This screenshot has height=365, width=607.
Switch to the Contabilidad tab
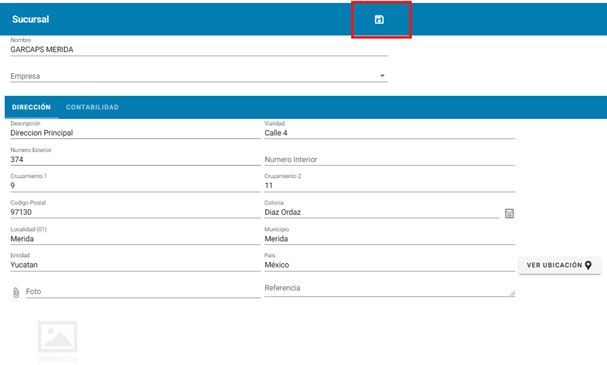92,107
